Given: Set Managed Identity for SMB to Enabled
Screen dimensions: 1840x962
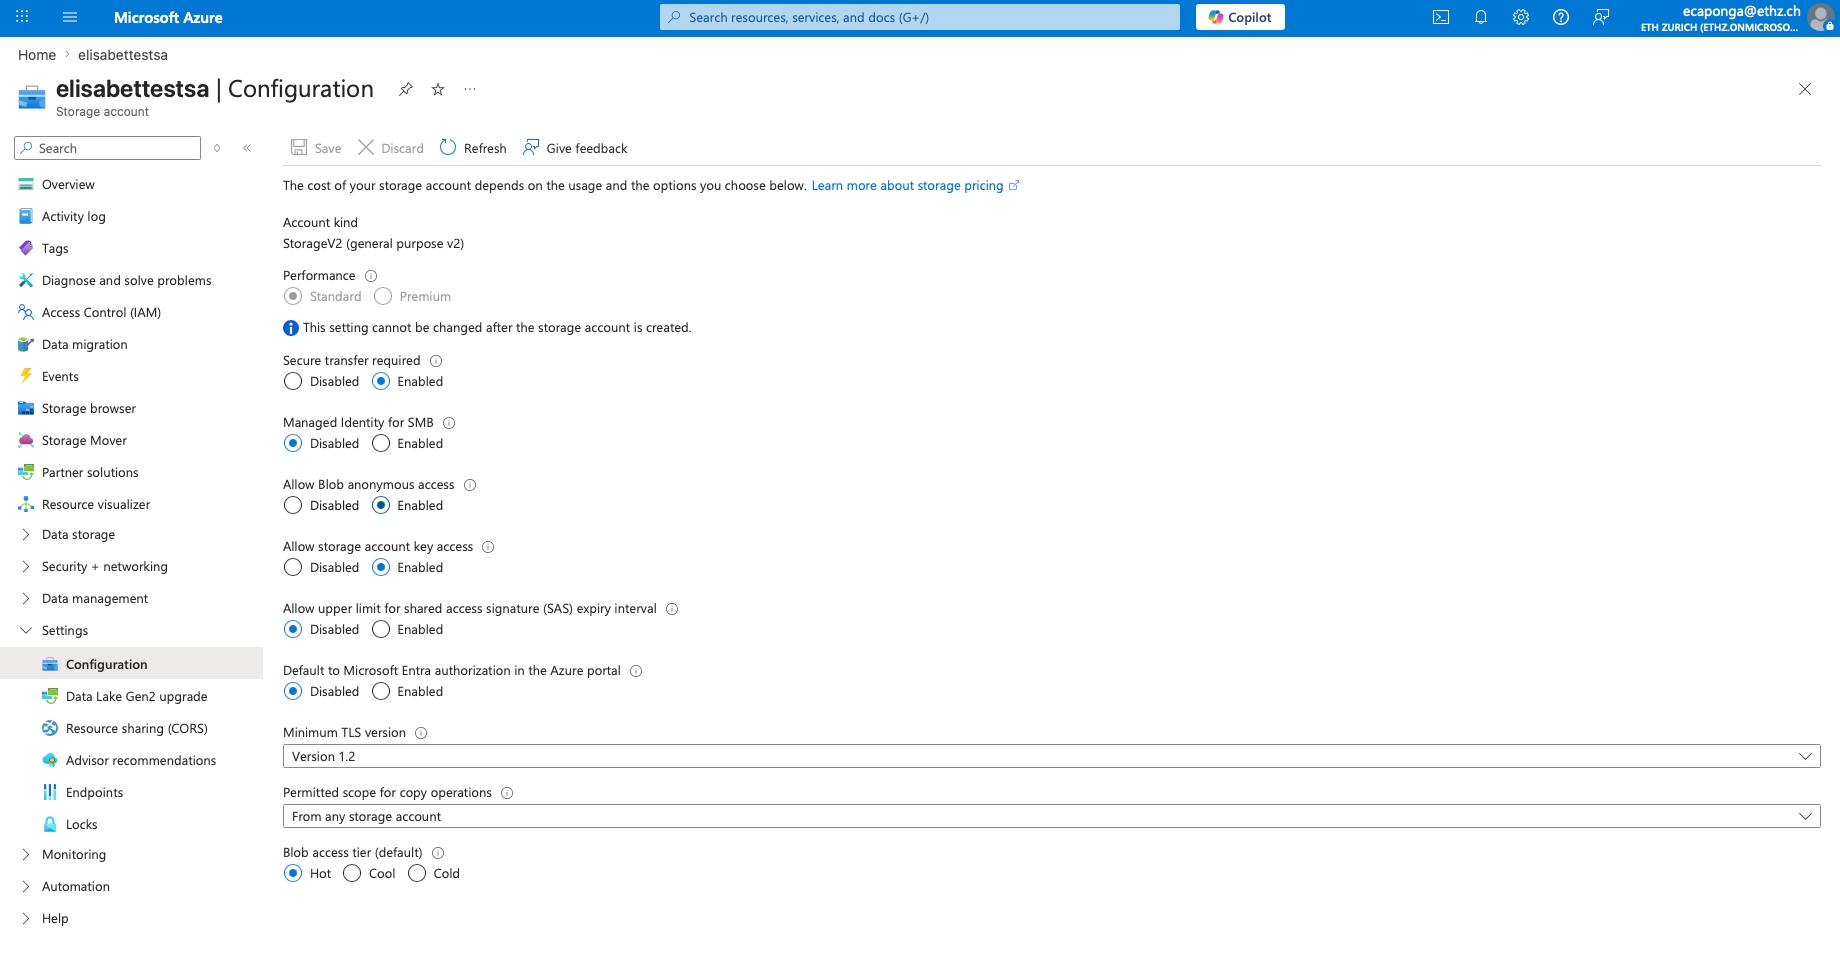Looking at the screenshot, I should (x=381, y=443).
